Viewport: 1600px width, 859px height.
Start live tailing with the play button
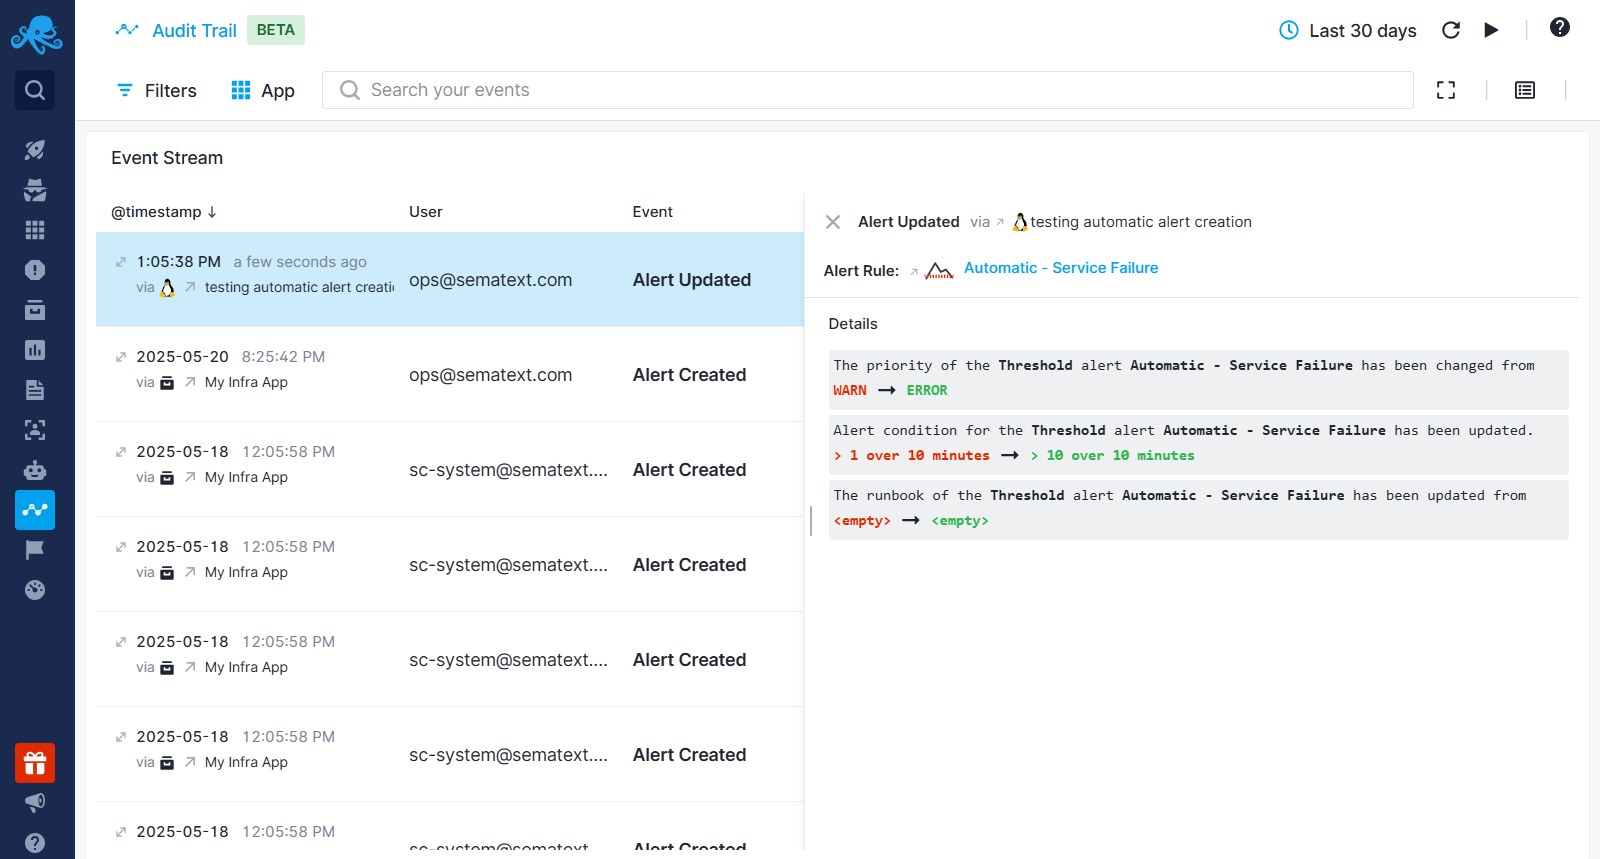(x=1491, y=30)
